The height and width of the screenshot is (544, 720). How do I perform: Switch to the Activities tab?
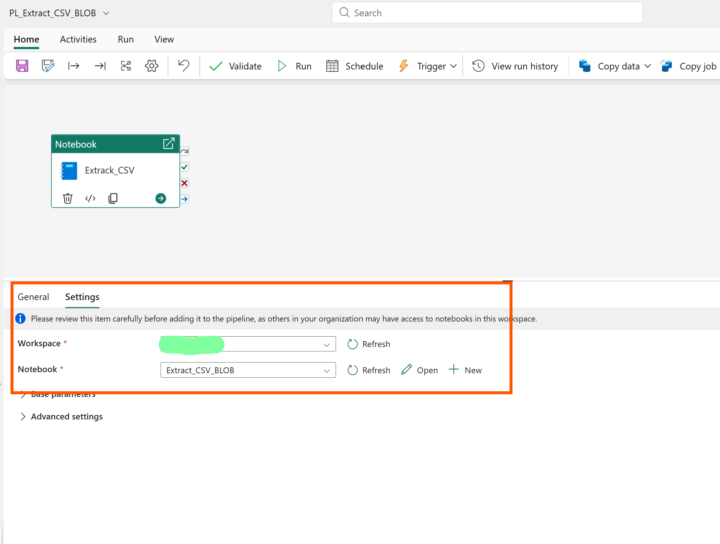78,39
